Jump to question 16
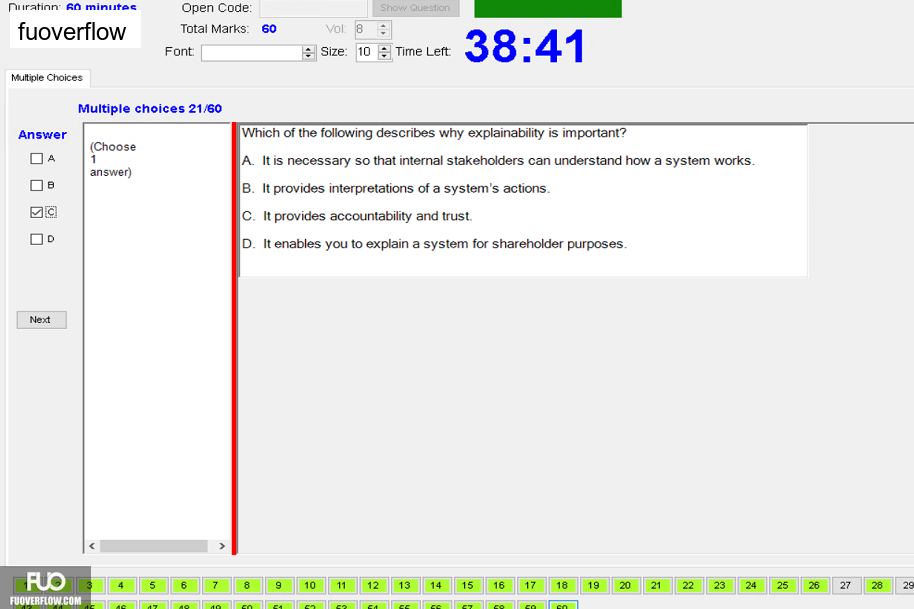This screenshot has height=609, width=914. (499, 585)
